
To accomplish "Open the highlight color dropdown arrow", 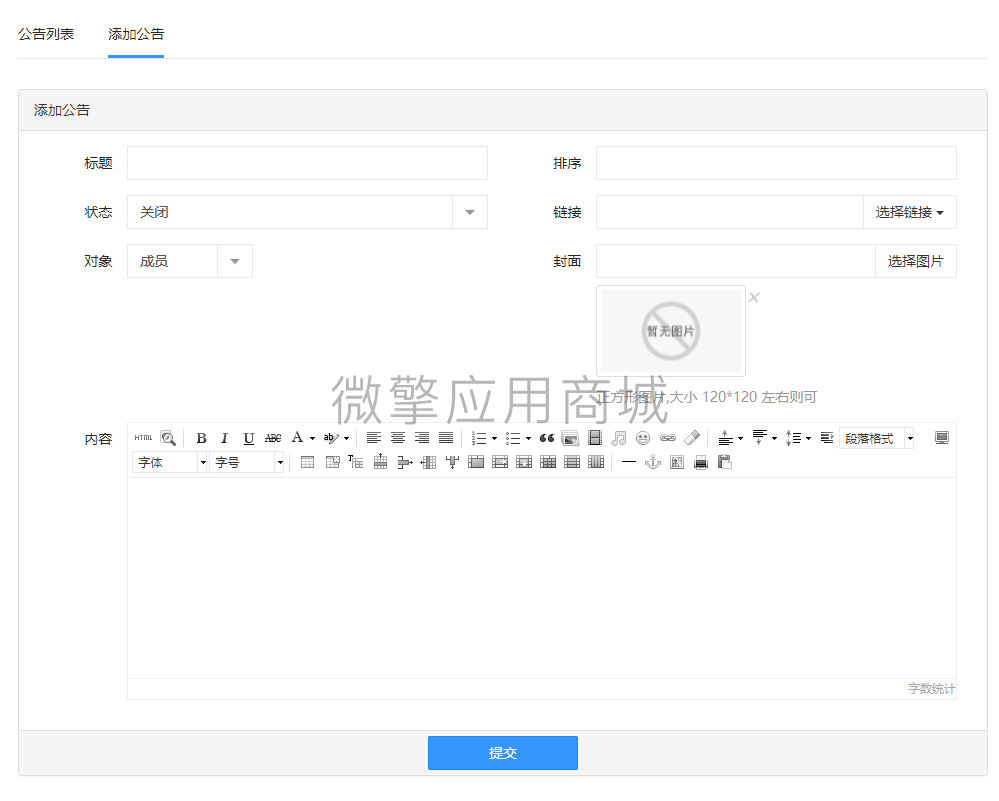I will click(347, 438).
